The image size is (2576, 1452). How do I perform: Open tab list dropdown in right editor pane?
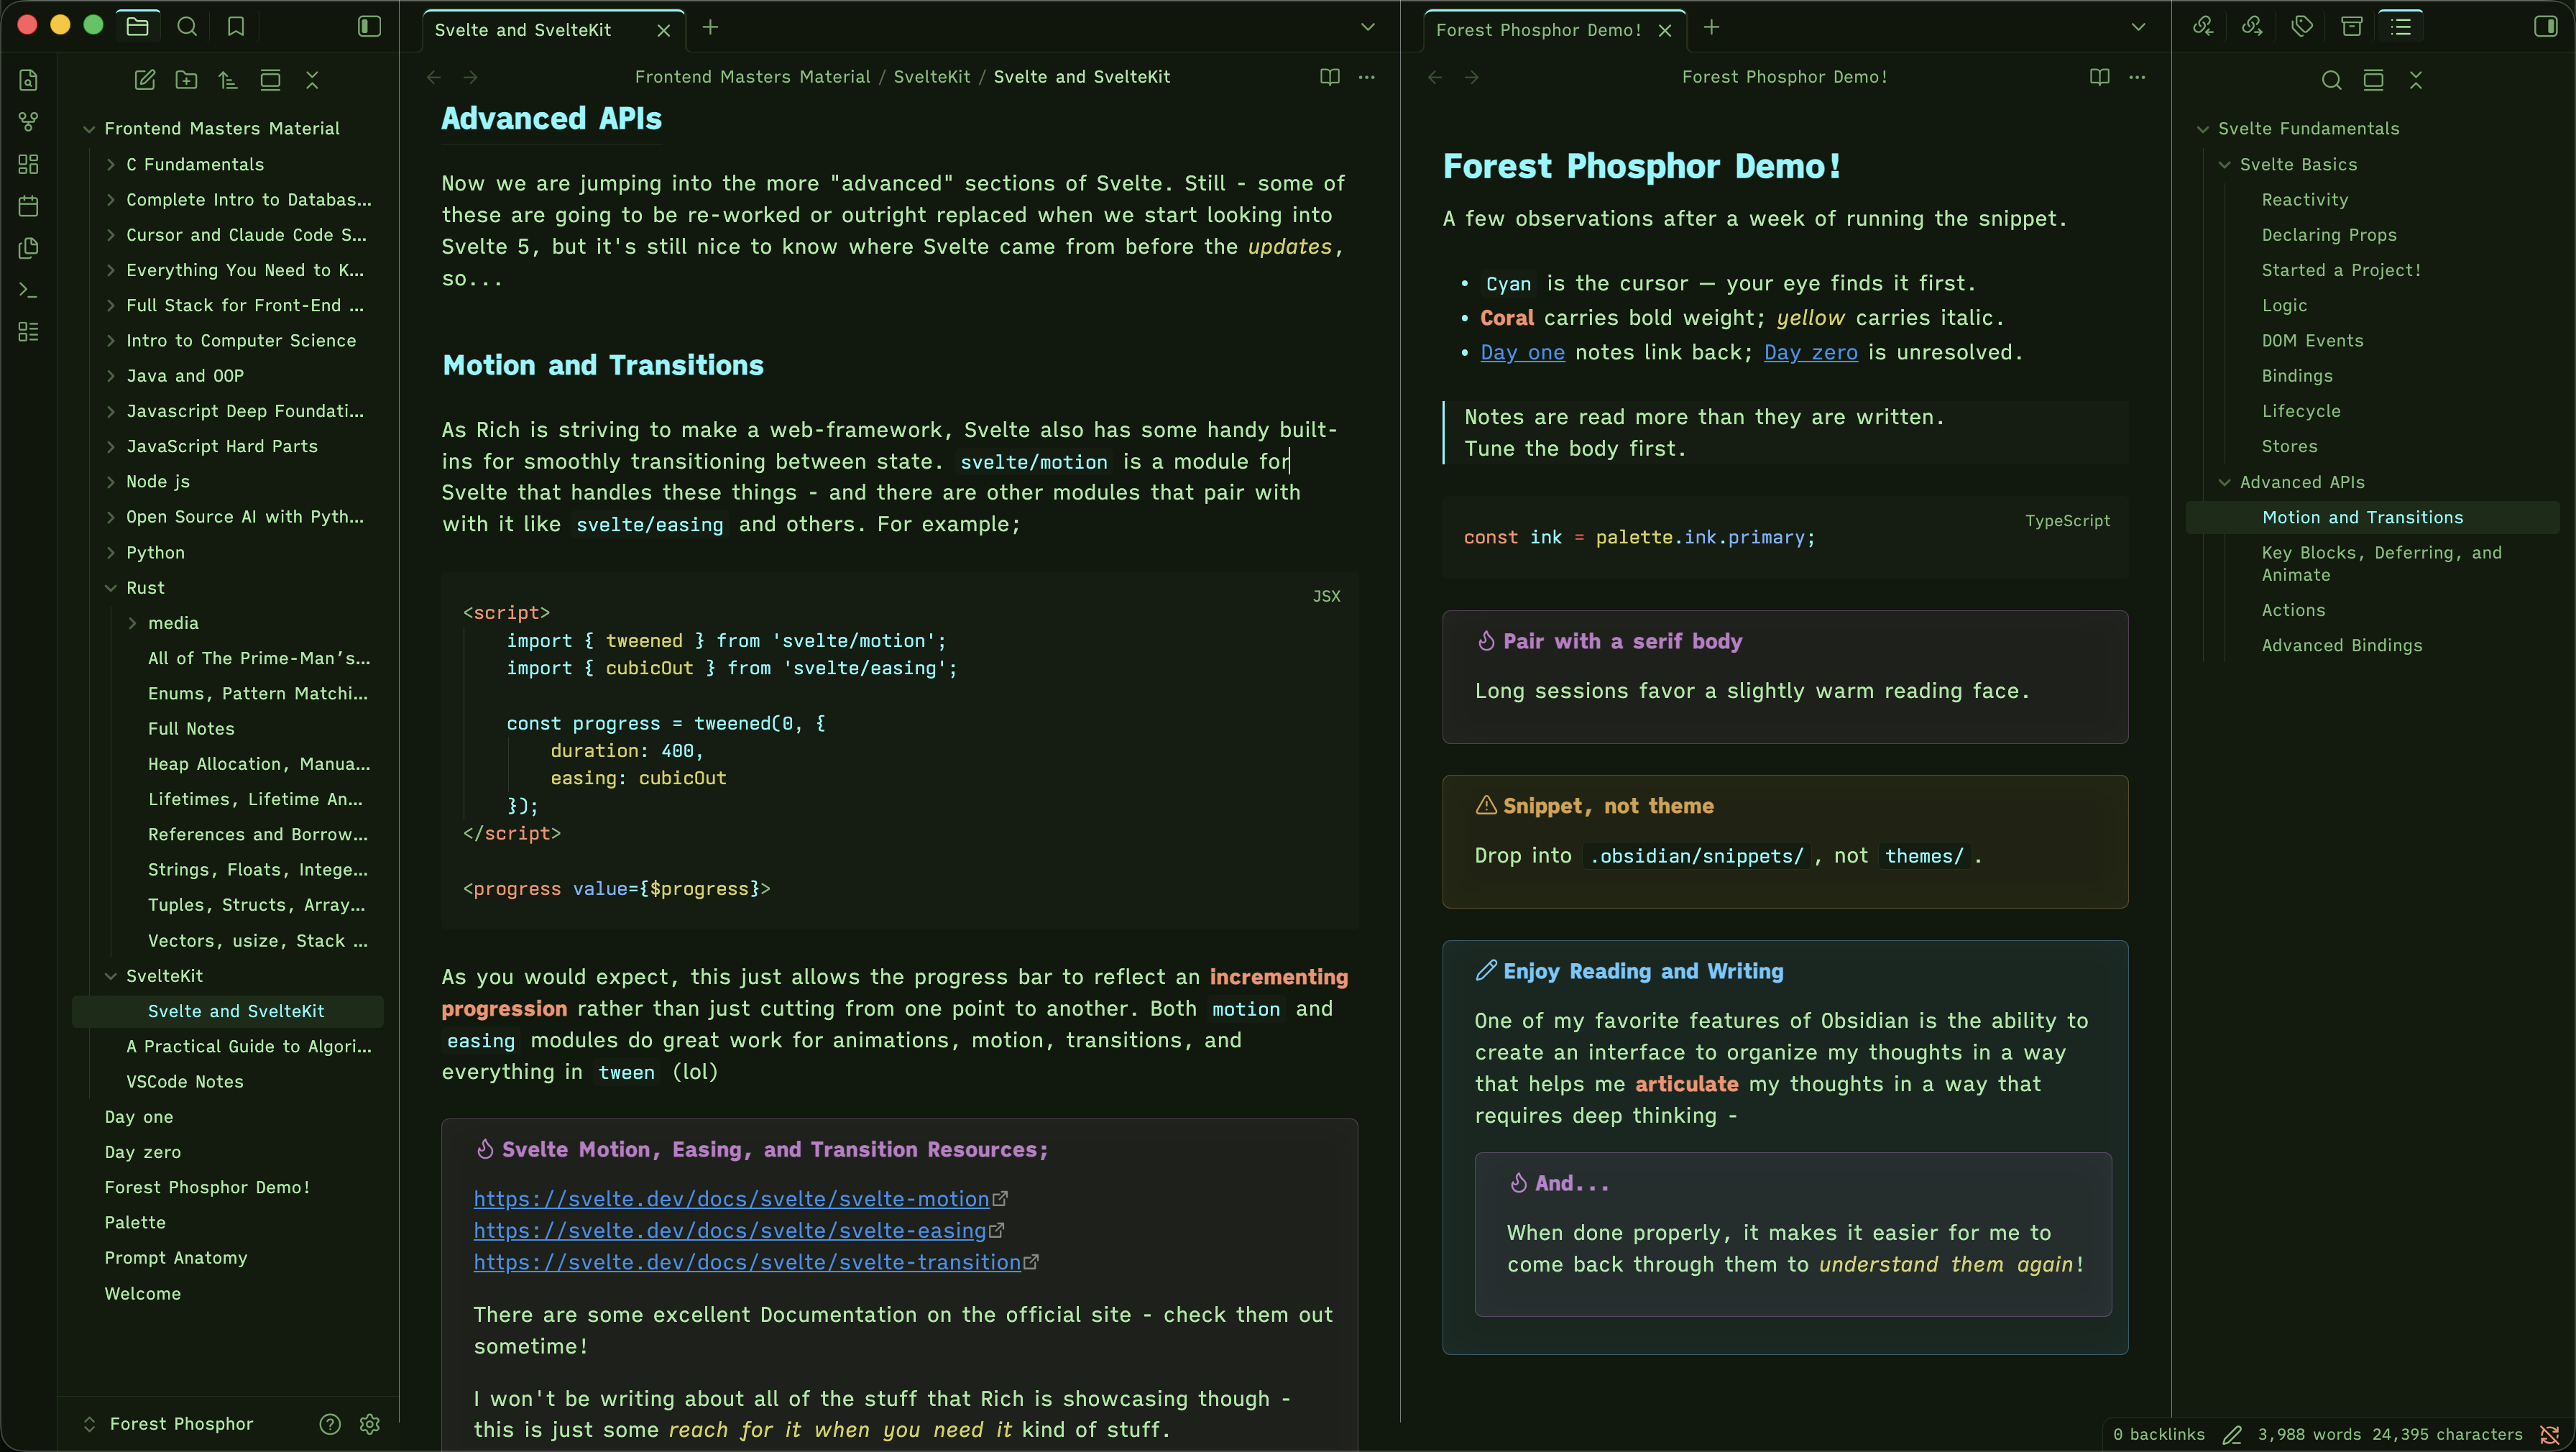click(2138, 27)
